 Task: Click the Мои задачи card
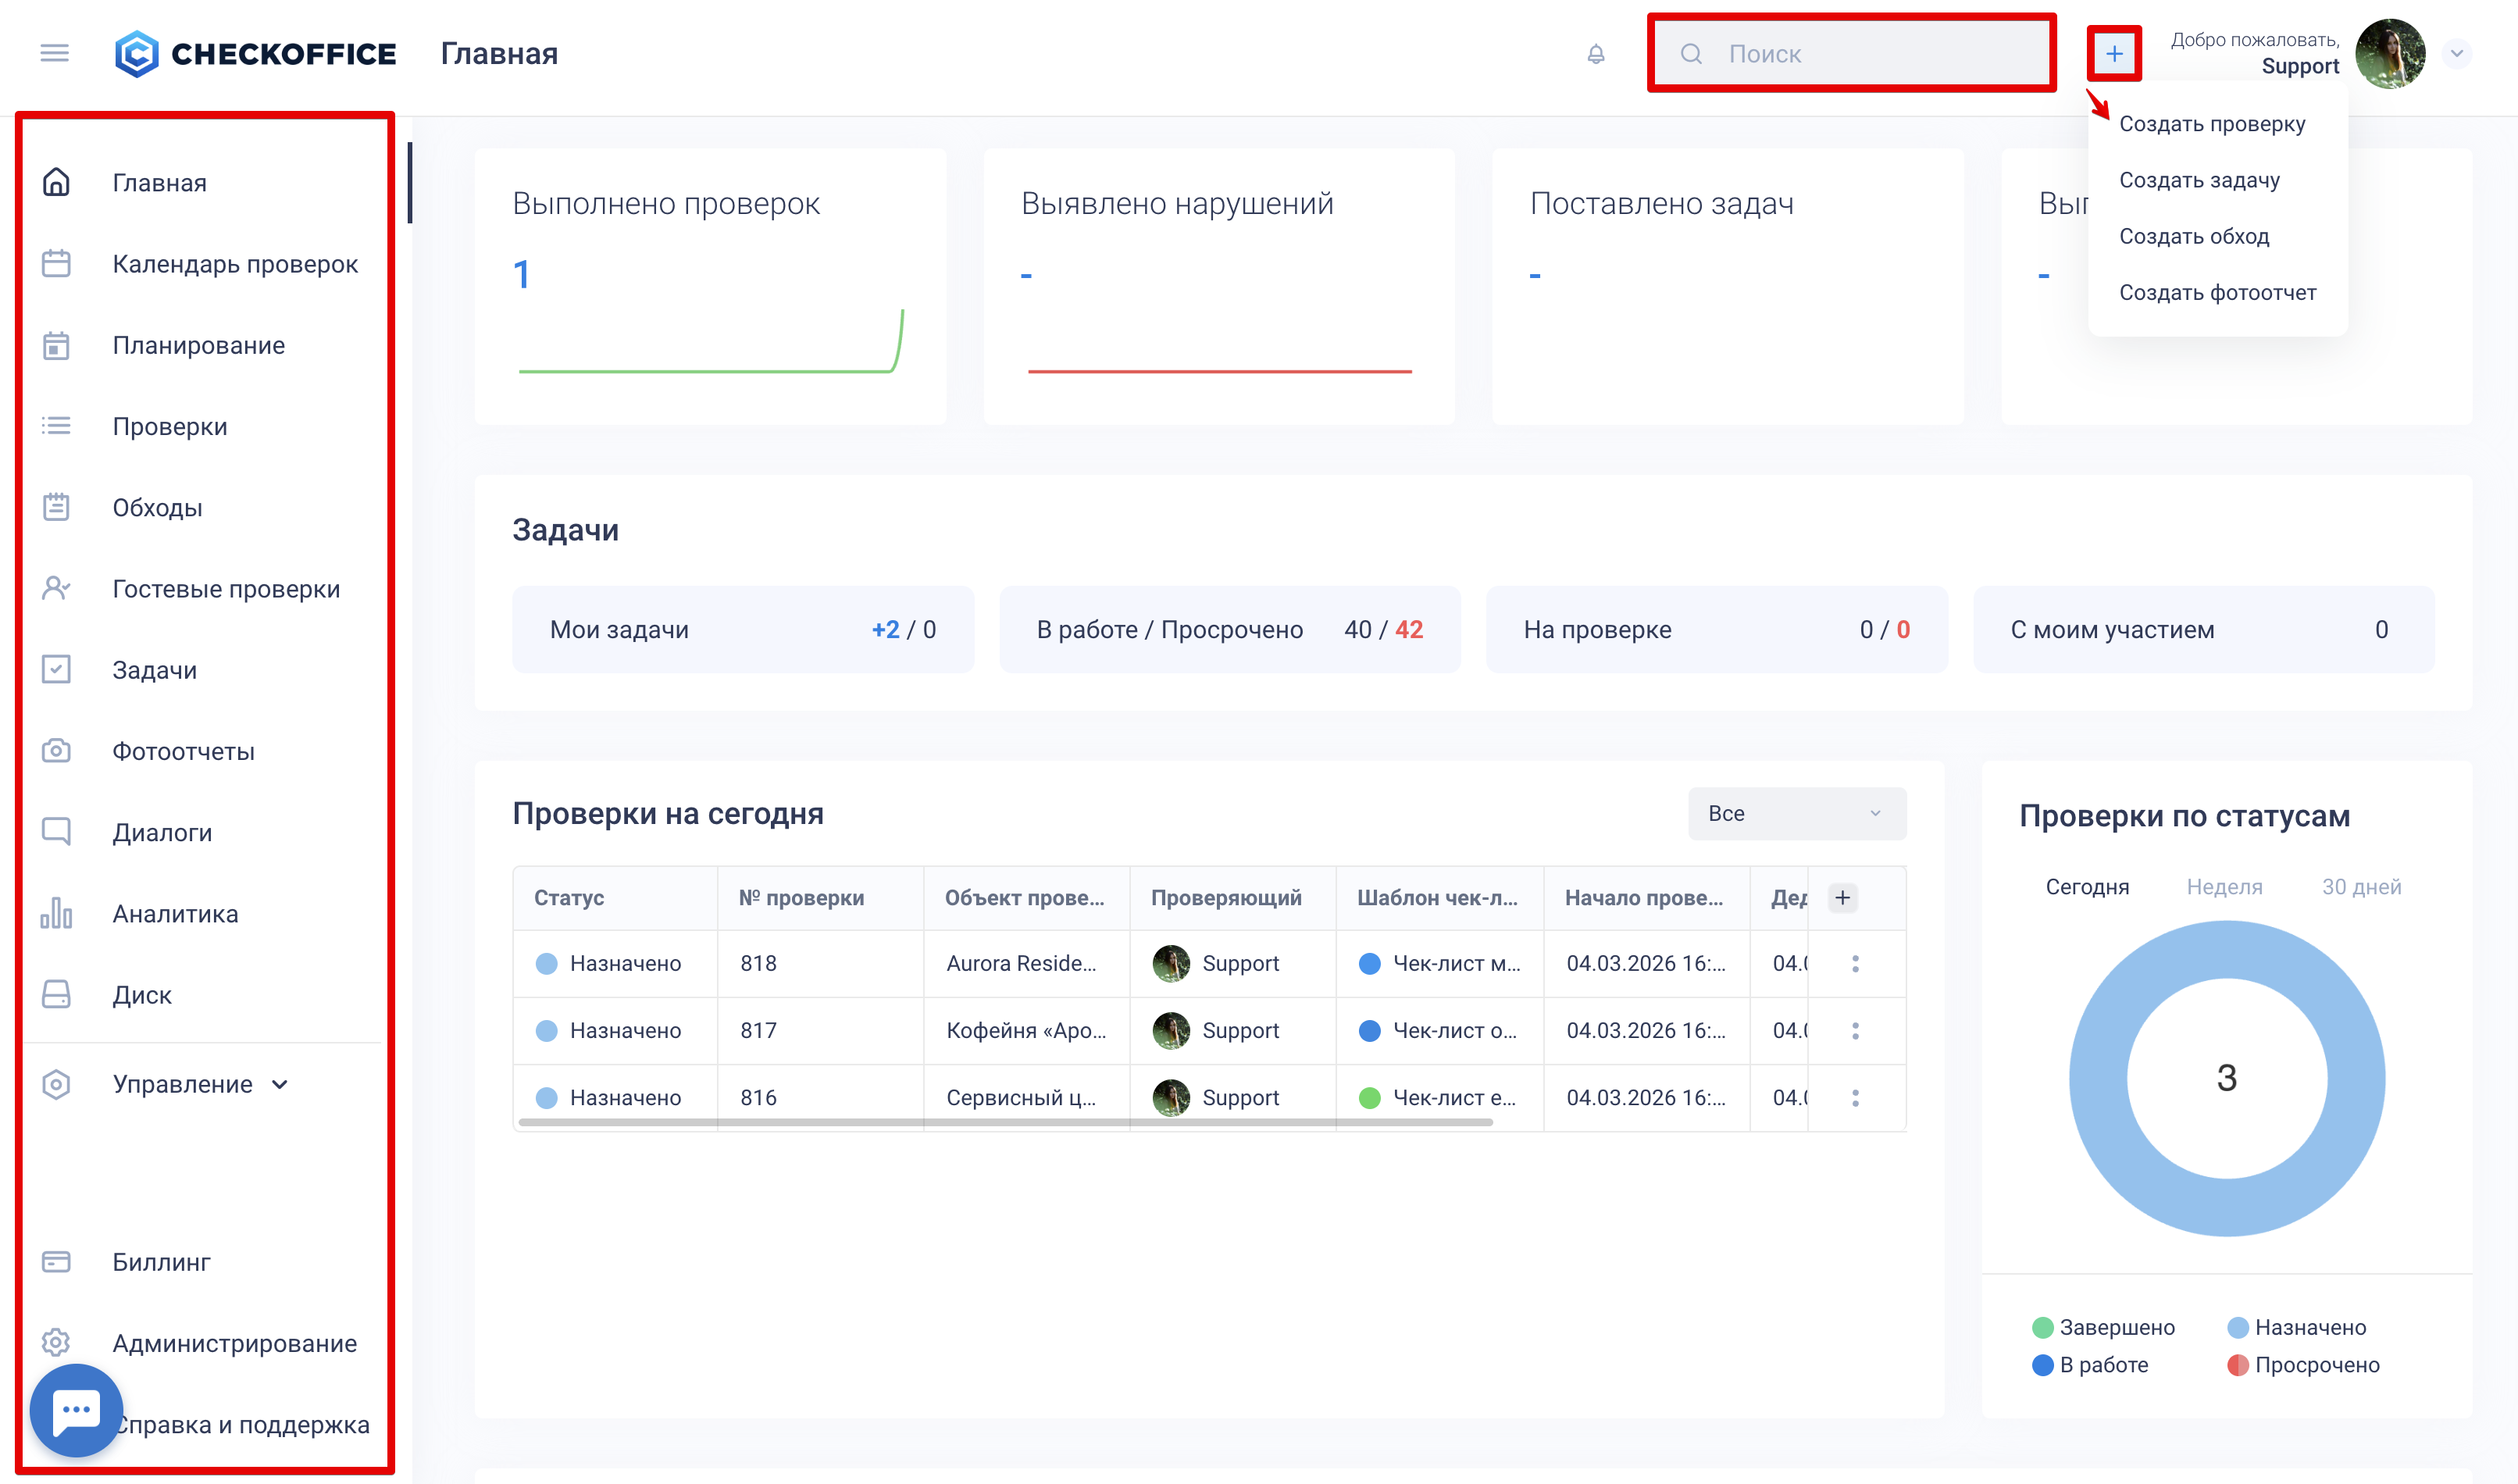pos(742,630)
